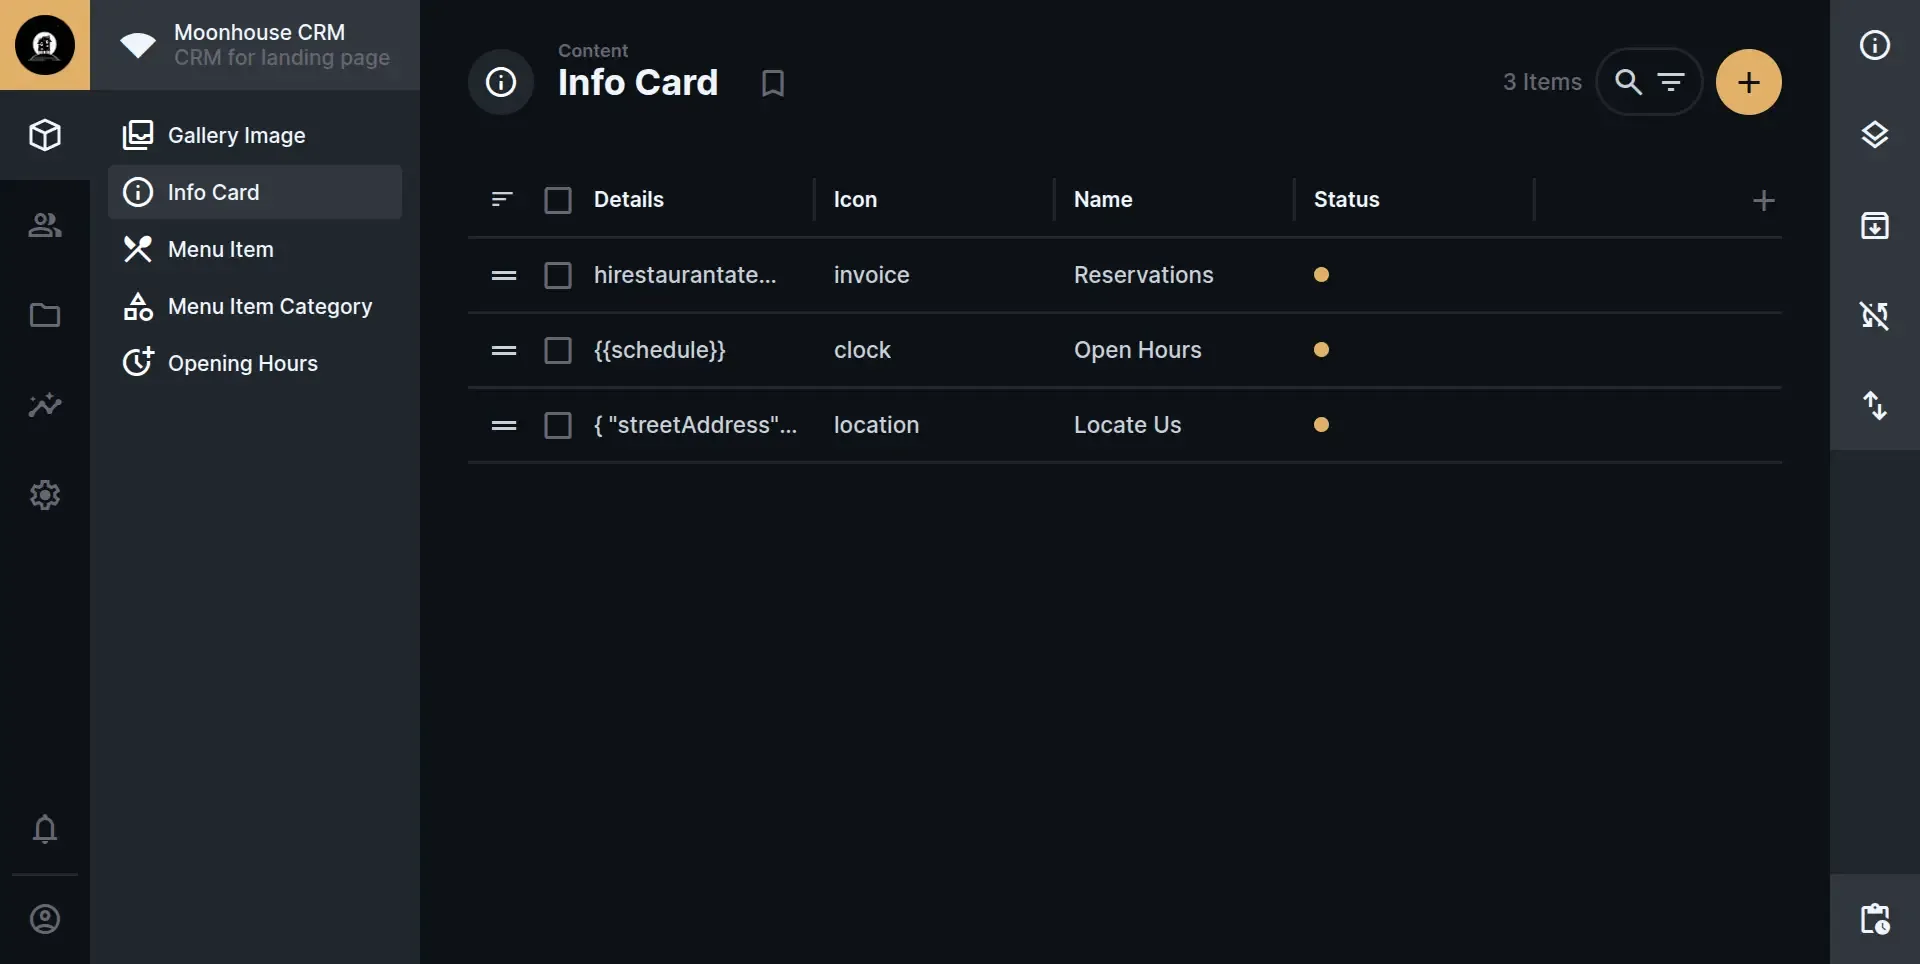Open the insights chart icon
This screenshot has height=964, width=1920.
click(45, 405)
